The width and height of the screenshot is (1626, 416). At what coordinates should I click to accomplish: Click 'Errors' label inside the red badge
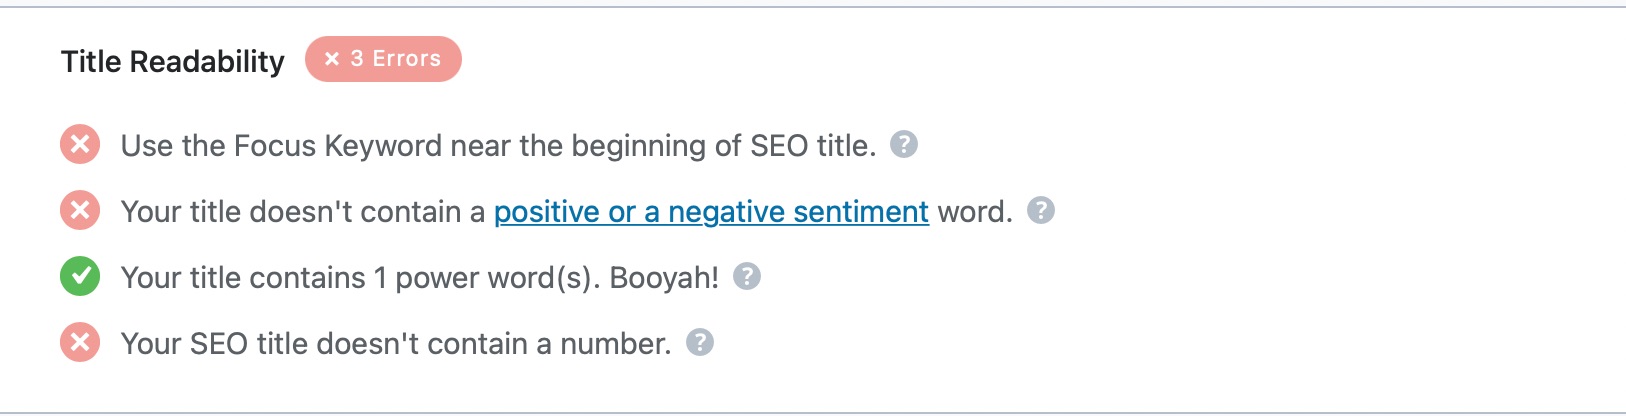point(406,59)
